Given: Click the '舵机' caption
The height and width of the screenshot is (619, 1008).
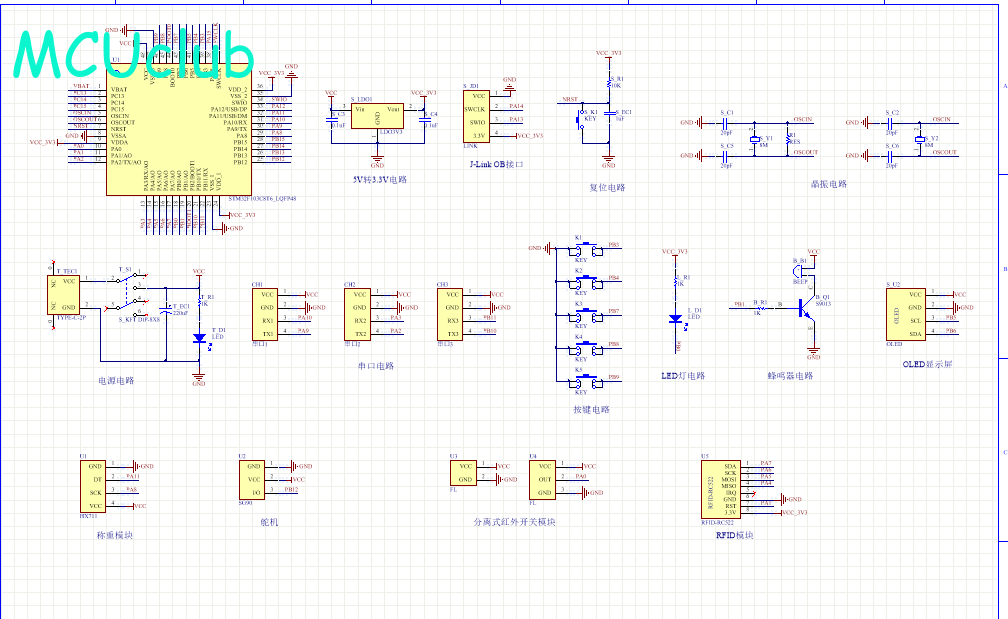Looking at the screenshot, I should tap(269, 523).
